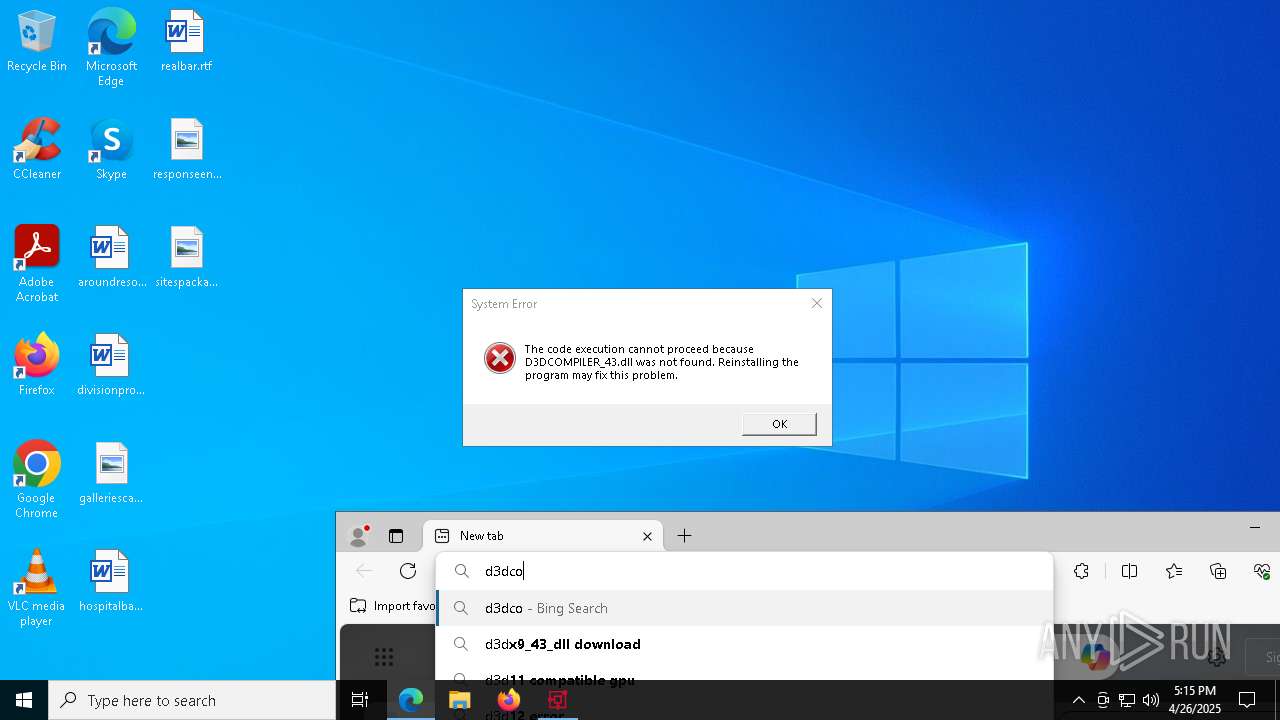Click the 'Type here to search' taskbar box
The width and height of the screenshot is (1280, 720).
(192, 700)
